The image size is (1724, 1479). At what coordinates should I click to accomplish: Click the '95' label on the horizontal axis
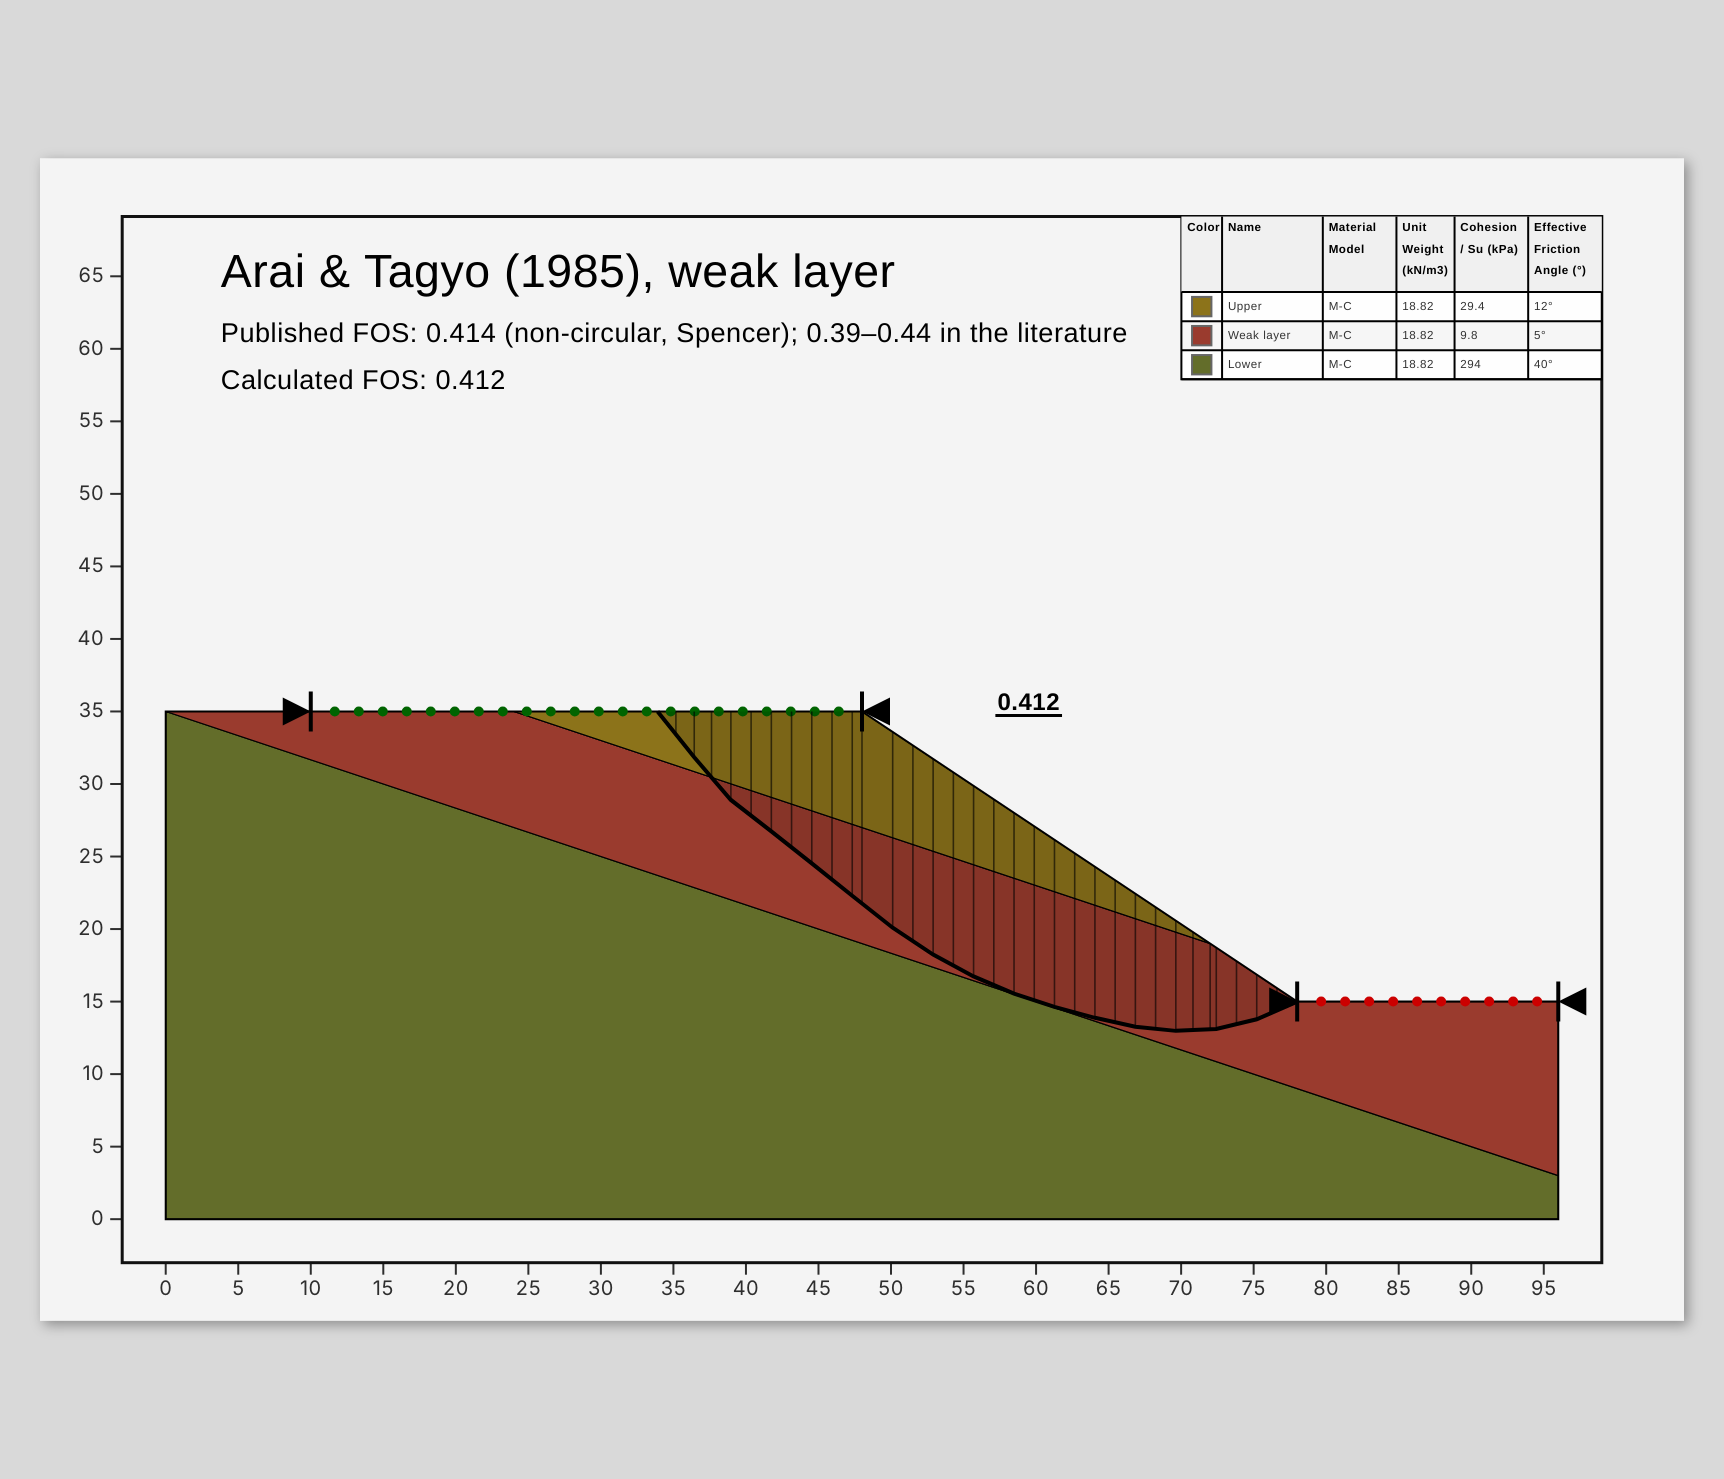point(1543,1288)
